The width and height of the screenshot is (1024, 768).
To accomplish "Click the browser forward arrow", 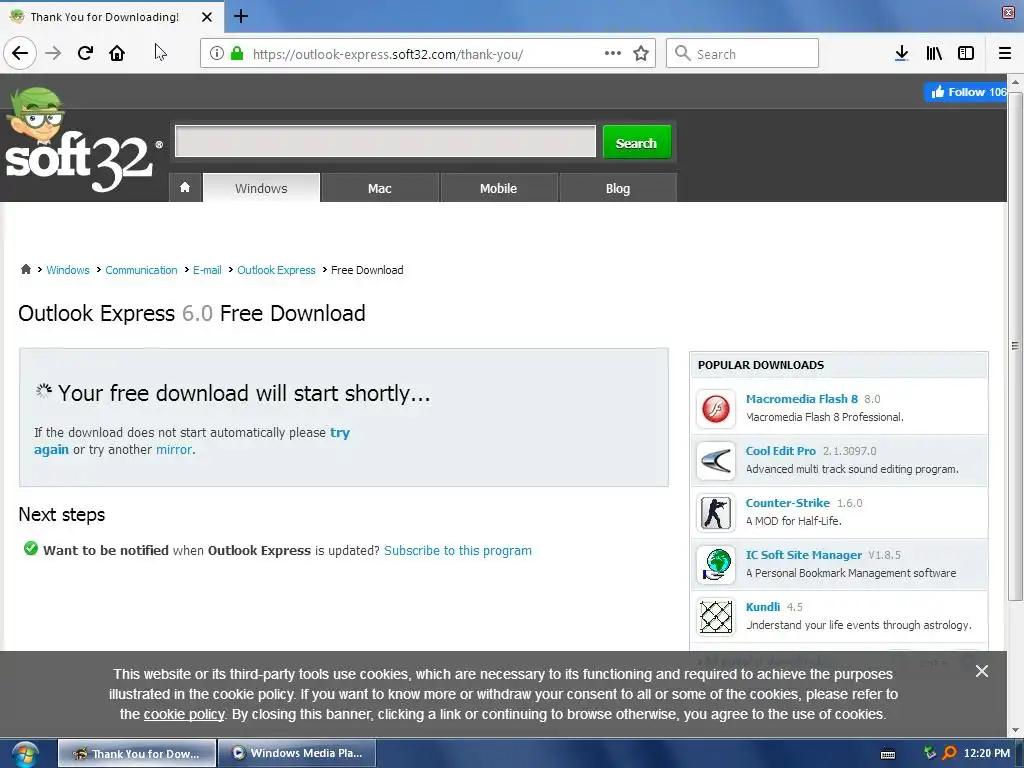I will [53, 53].
